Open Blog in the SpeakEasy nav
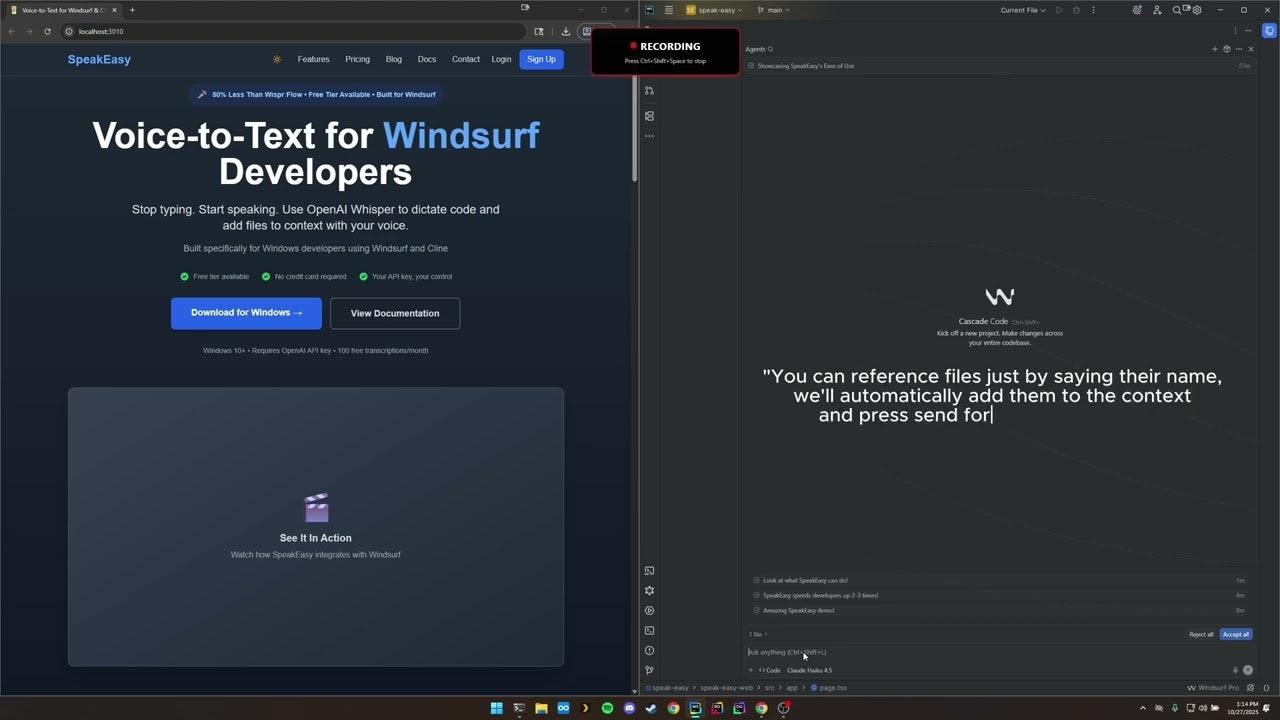The width and height of the screenshot is (1280, 720). pos(394,59)
